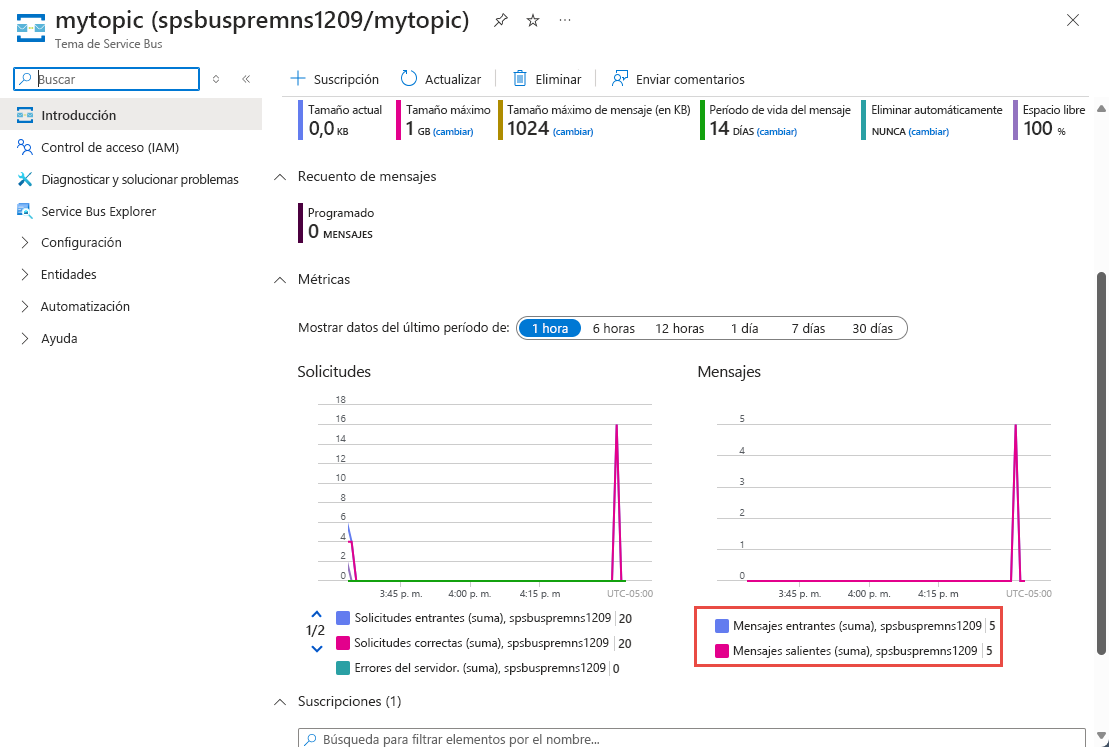Click the plus icon for Suscripción
The height and width of the screenshot is (747, 1109).
[x=298, y=79]
